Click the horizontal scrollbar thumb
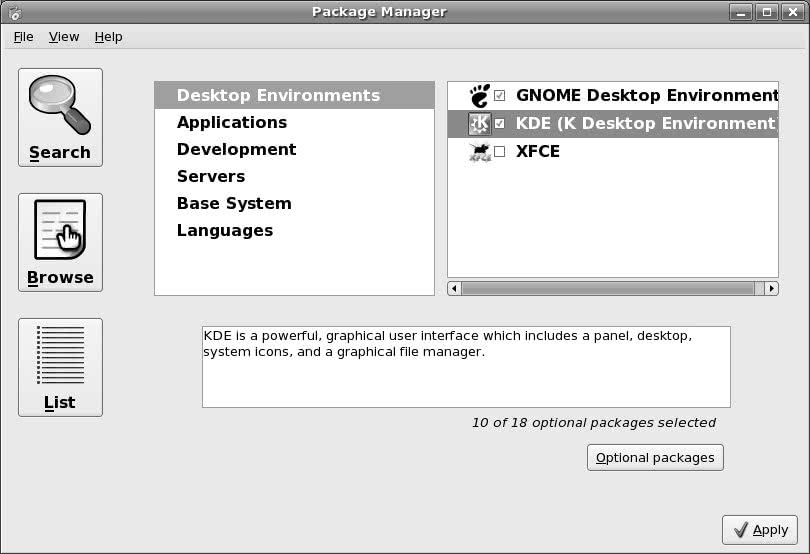Screen dimensions: 810x554 point(608,288)
